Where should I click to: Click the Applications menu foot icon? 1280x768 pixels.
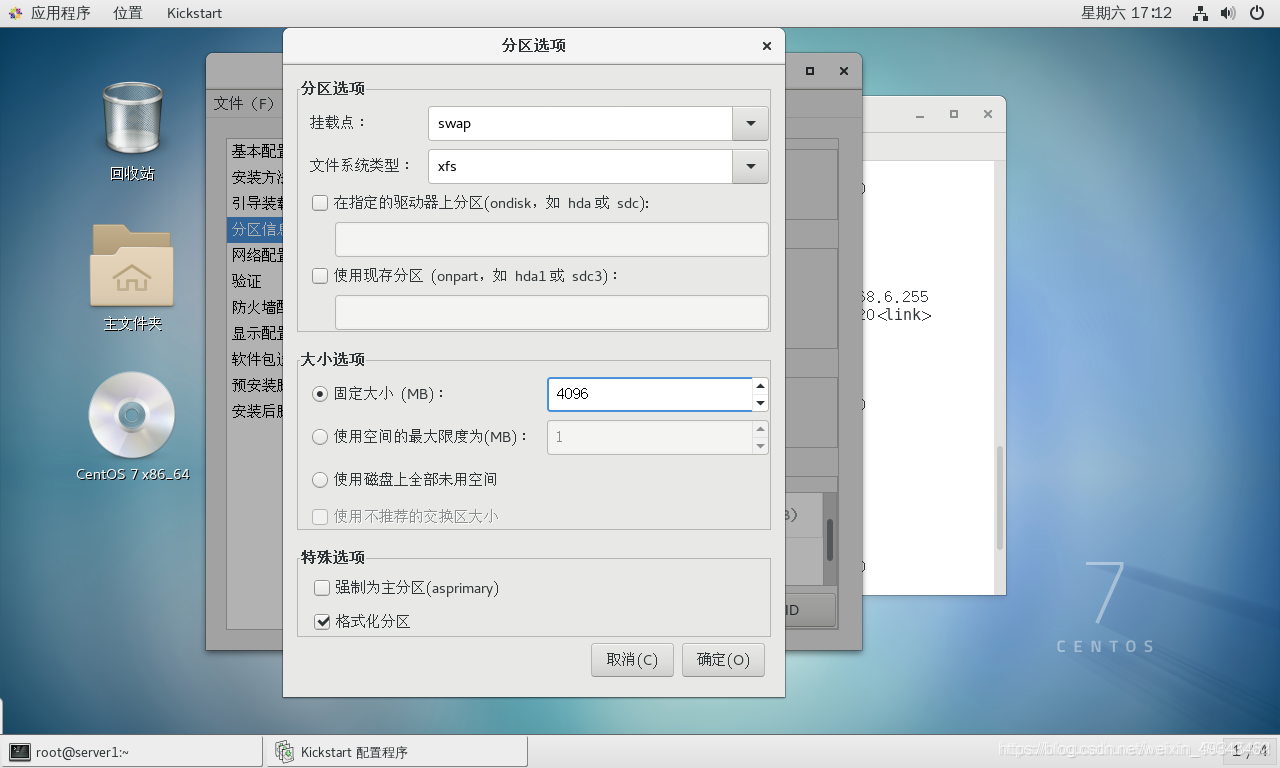tap(15, 13)
